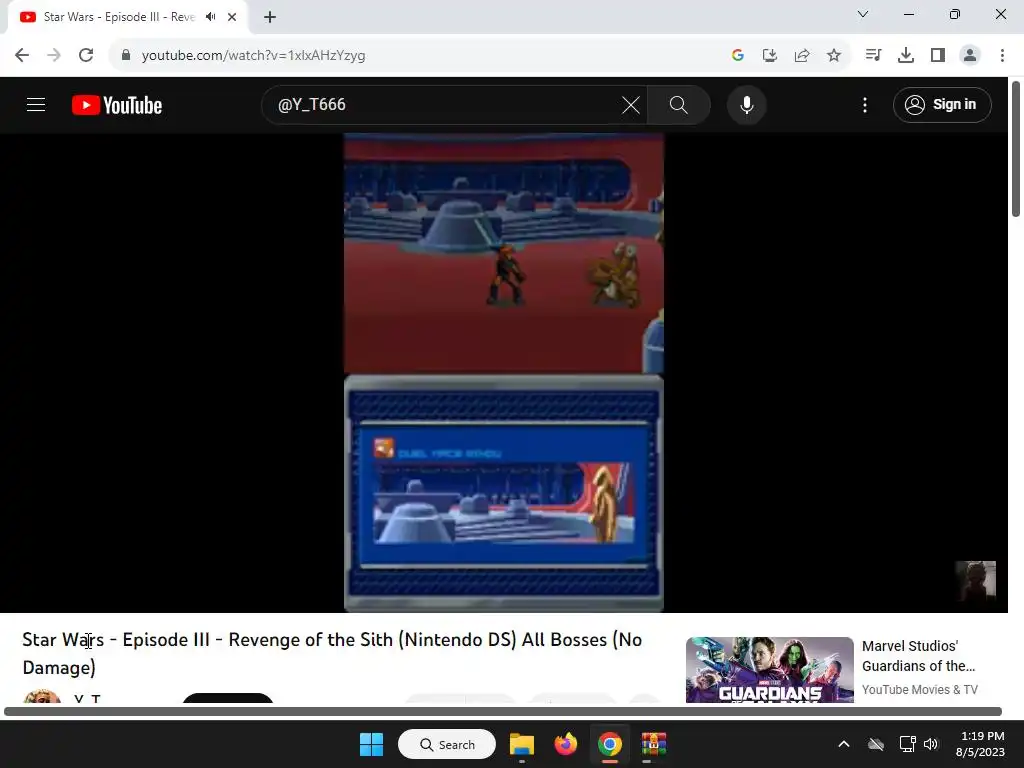Open Marvel Studios' Guardians of the... title
The image size is (1024, 768).
click(918, 656)
